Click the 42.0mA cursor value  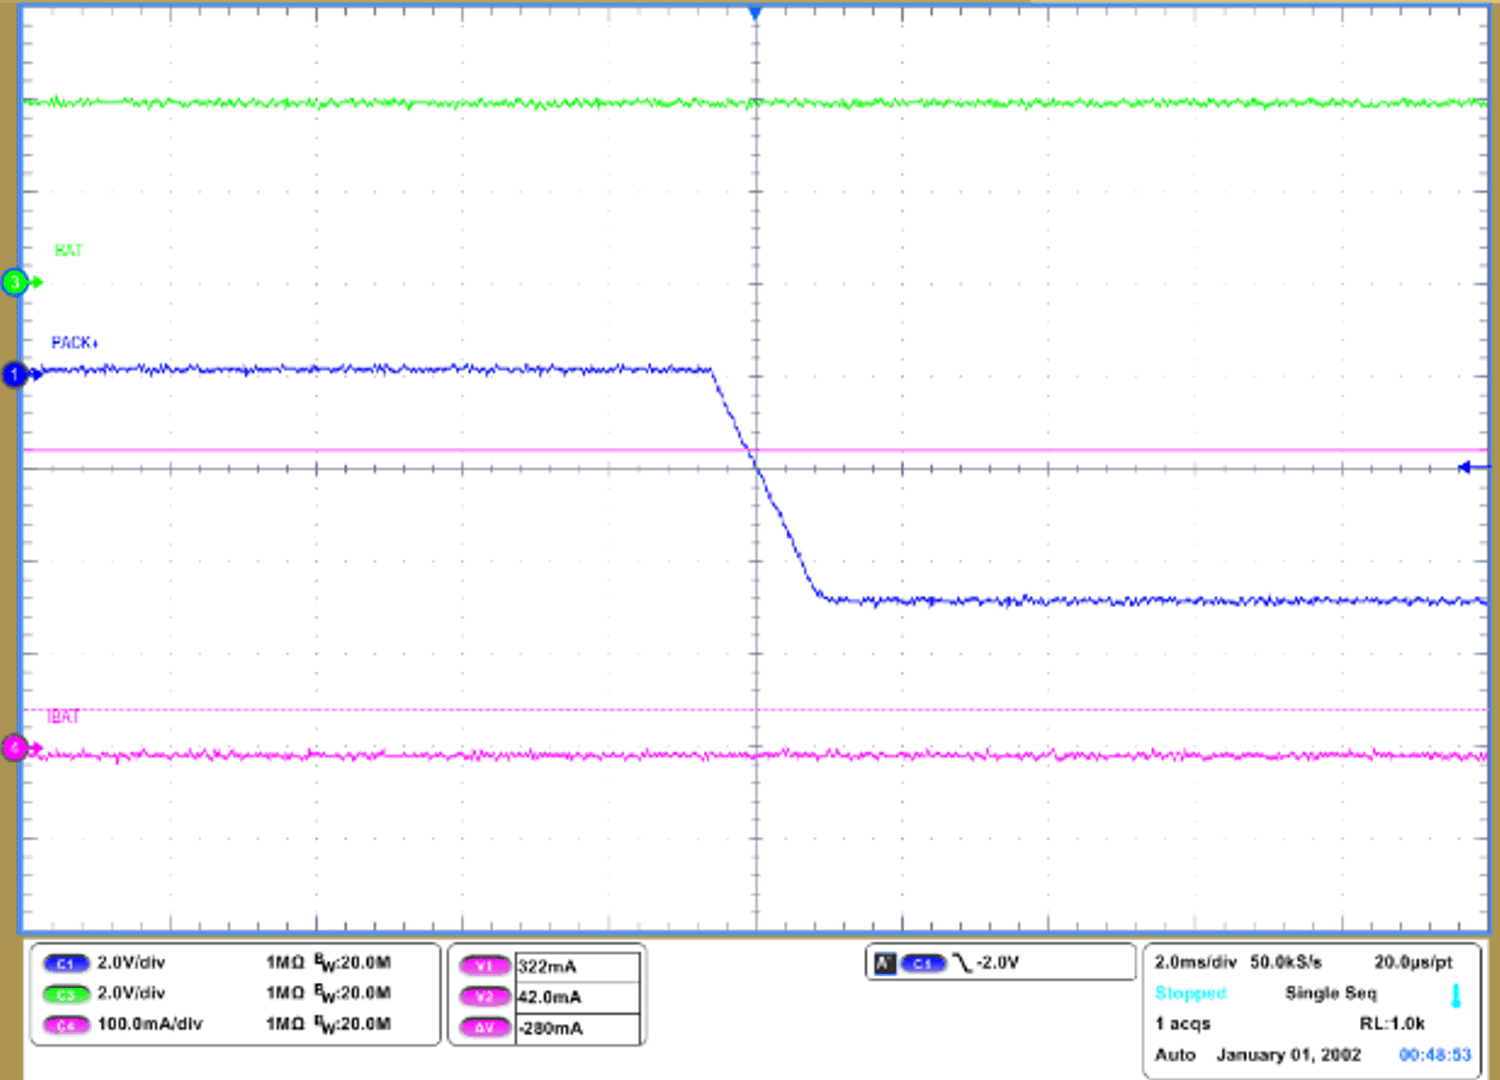pos(550,998)
